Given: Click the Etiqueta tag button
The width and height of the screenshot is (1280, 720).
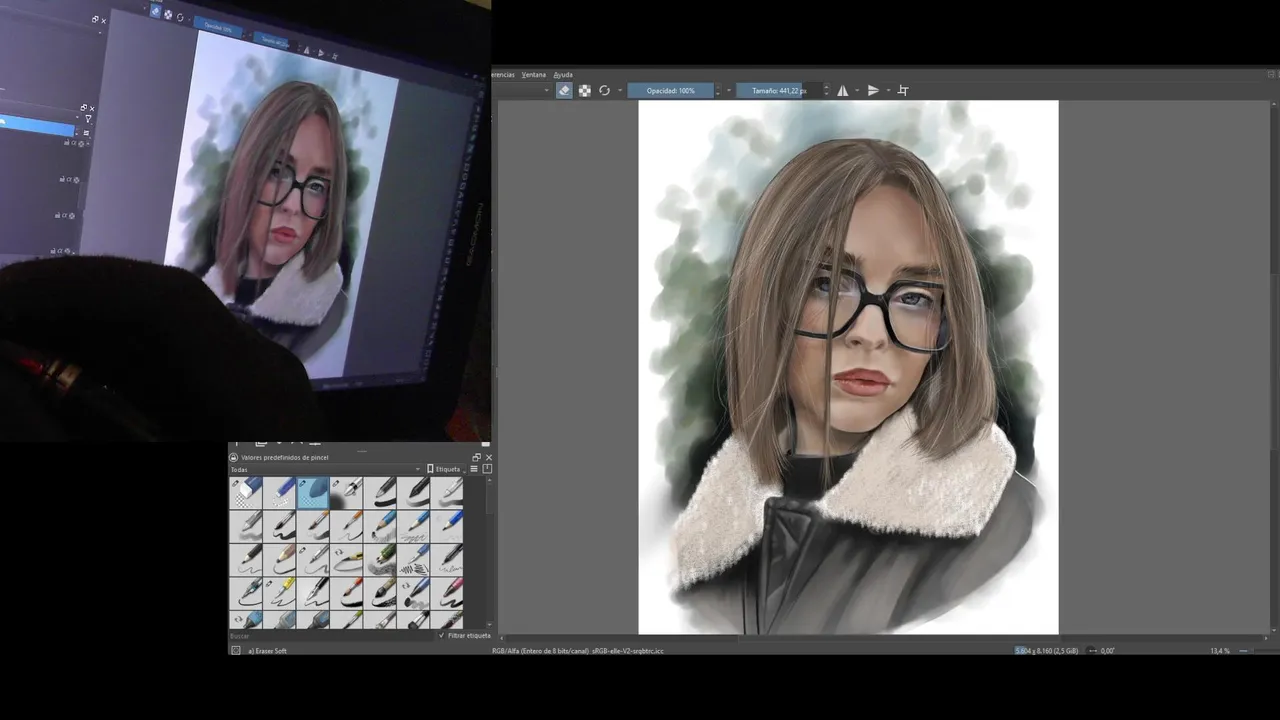Looking at the screenshot, I should [444, 469].
